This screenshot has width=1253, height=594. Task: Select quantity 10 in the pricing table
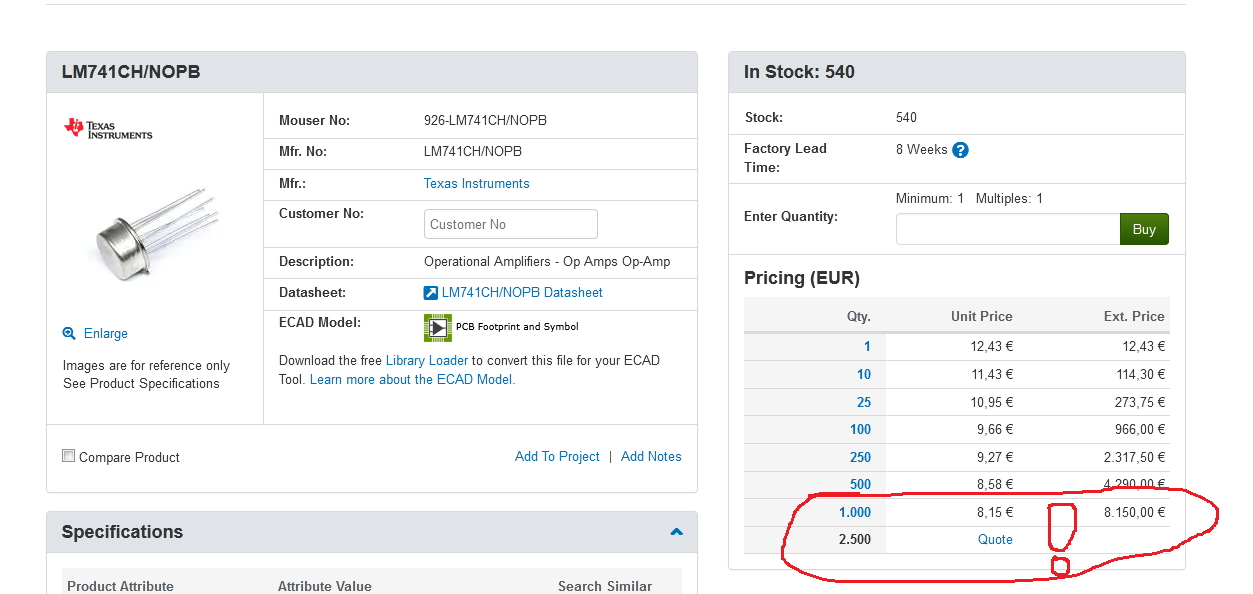click(x=864, y=375)
